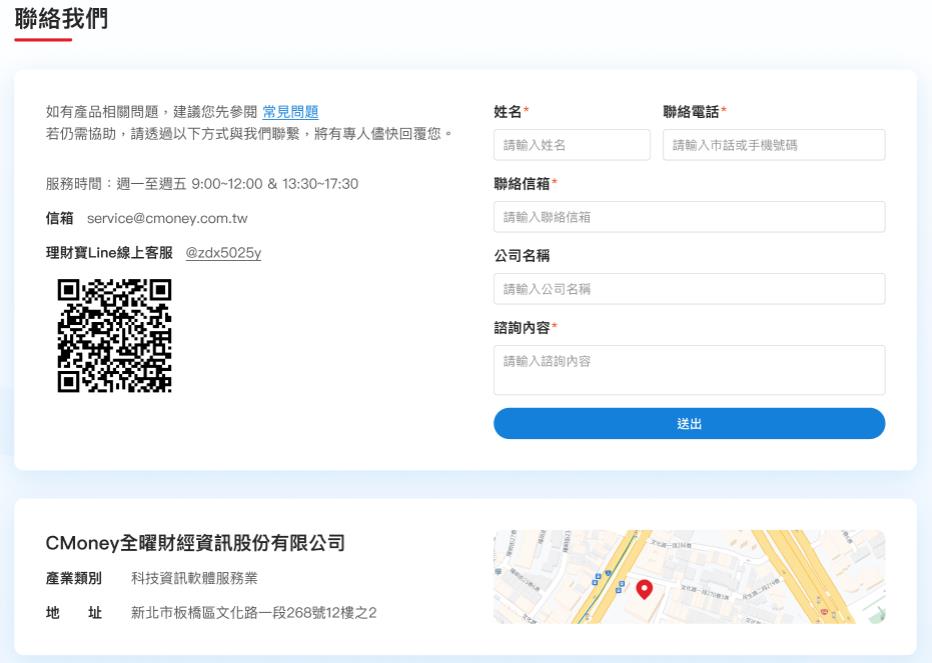Image resolution: width=932 pixels, height=663 pixels.
Task: Open the 常見問題 FAQ link
Action: (290, 112)
